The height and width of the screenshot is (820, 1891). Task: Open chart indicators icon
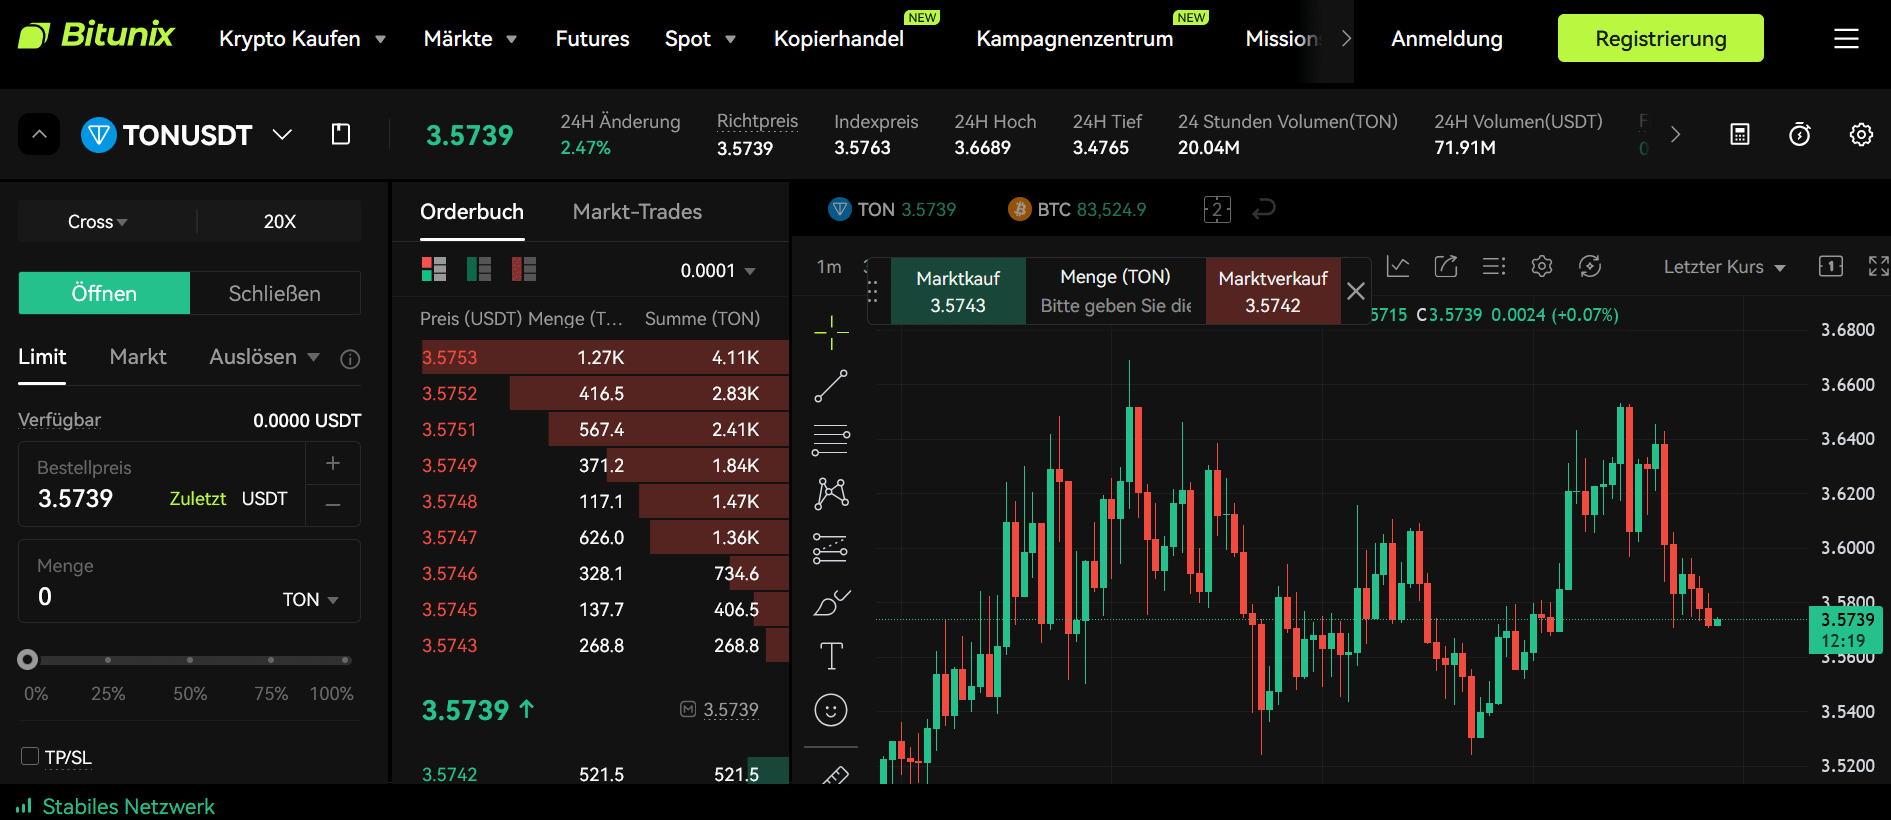1398,266
